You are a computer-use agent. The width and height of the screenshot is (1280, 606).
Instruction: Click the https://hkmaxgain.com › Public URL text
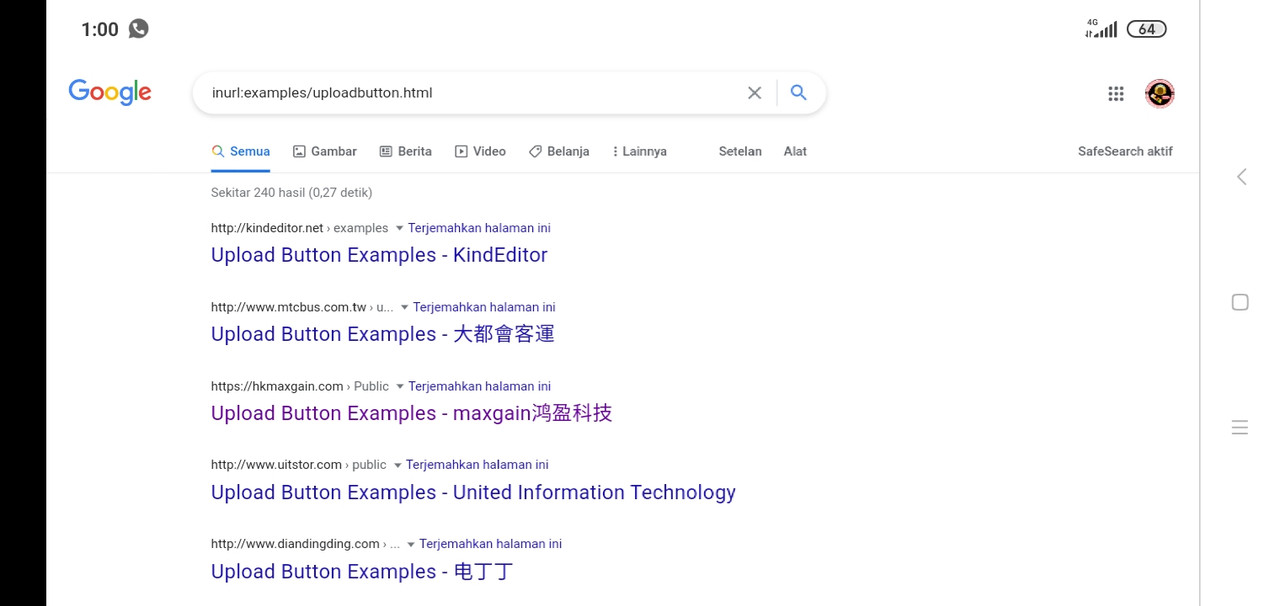coord(300,386)
